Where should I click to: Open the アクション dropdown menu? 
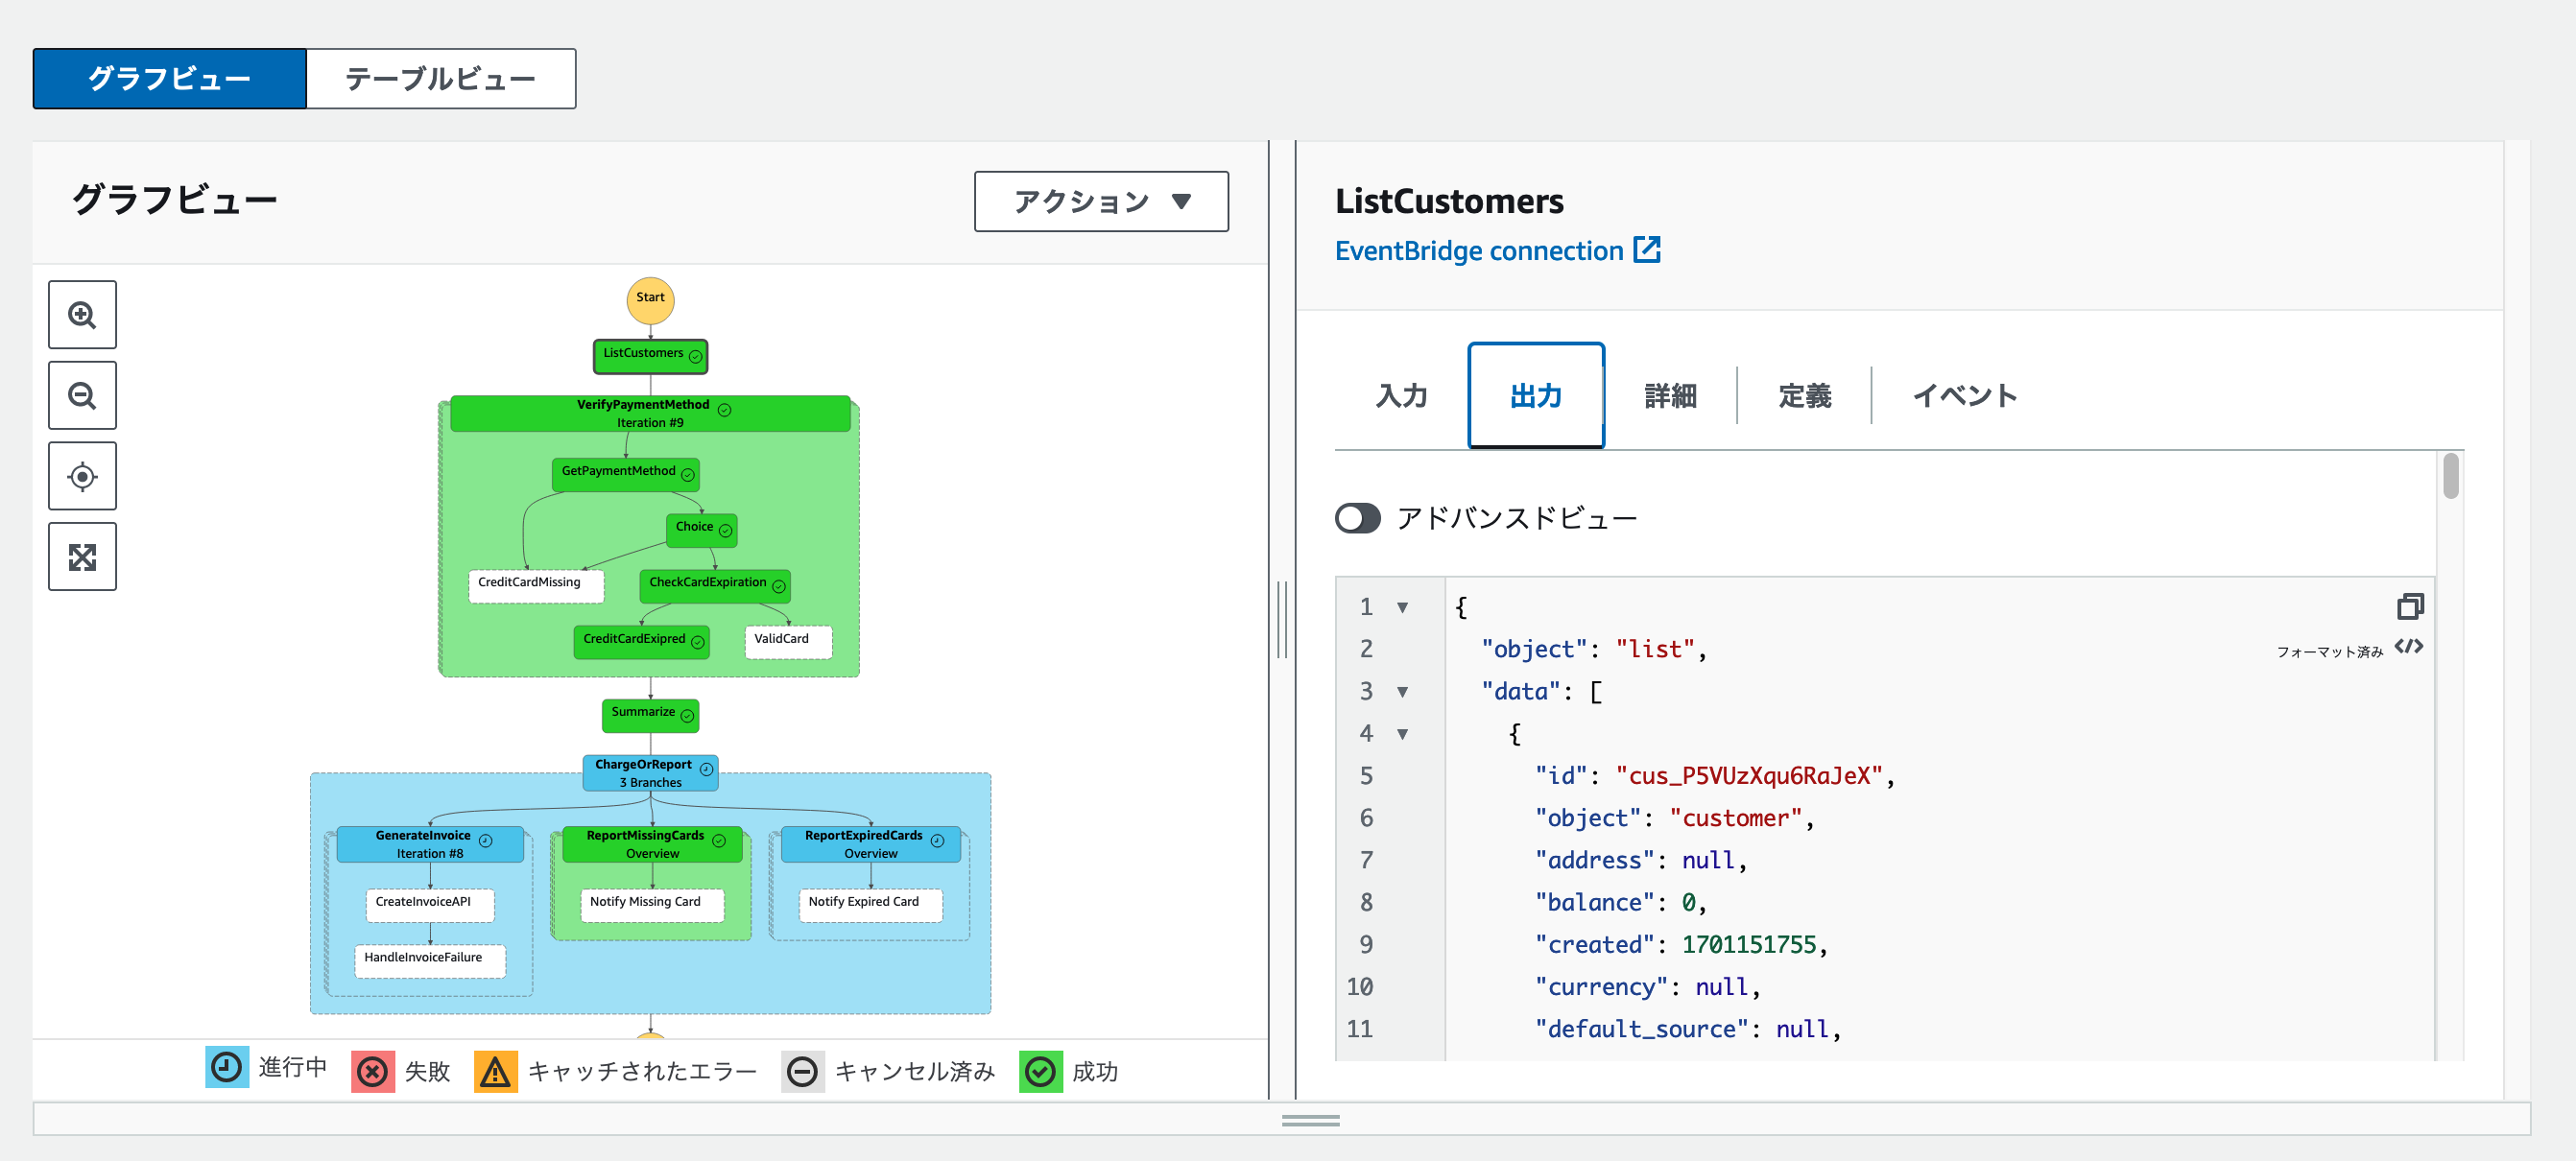[1101, 202]
